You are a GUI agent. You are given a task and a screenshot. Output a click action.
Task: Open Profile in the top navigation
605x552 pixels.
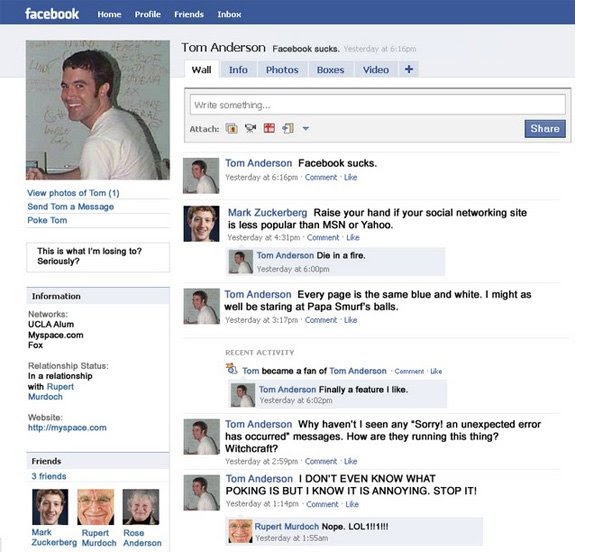click(x=147, y=14)
